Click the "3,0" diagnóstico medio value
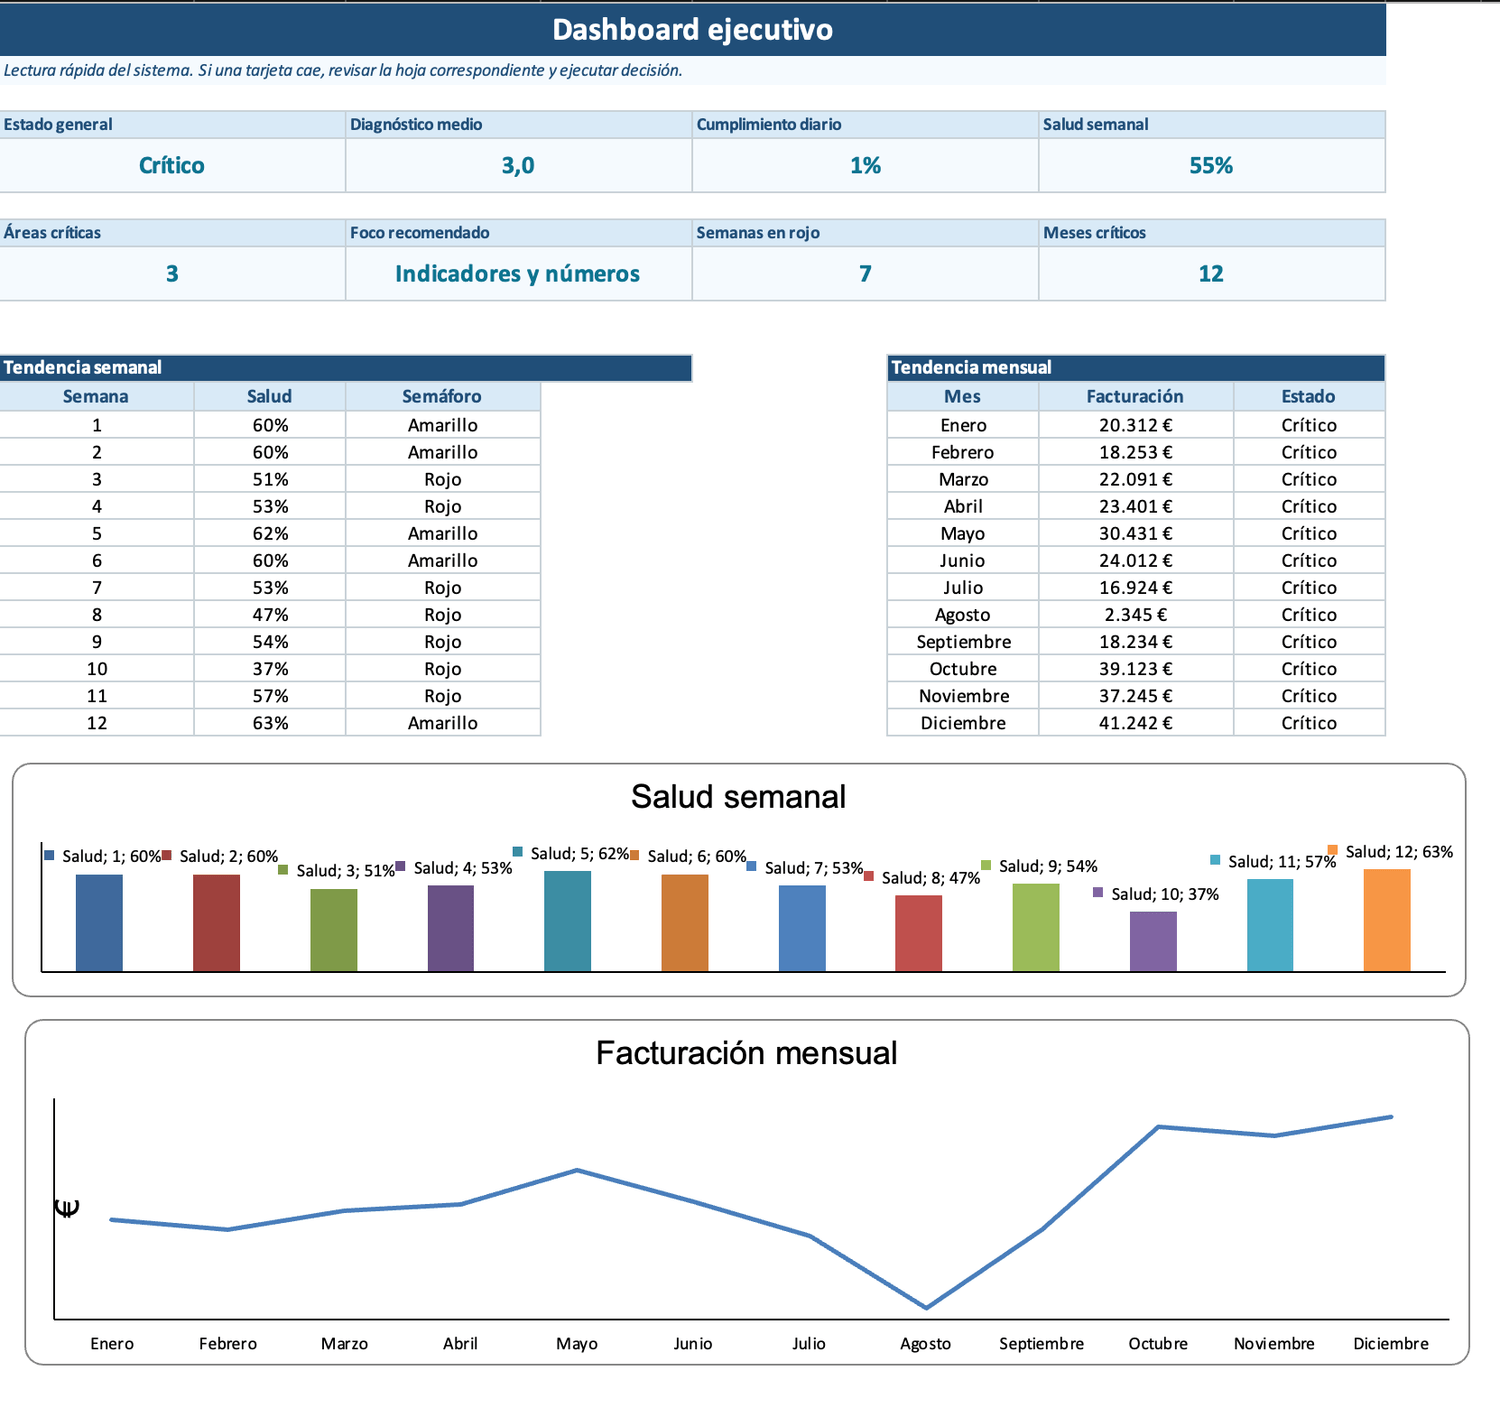1500x1408 pixels. tap(518, 165)
